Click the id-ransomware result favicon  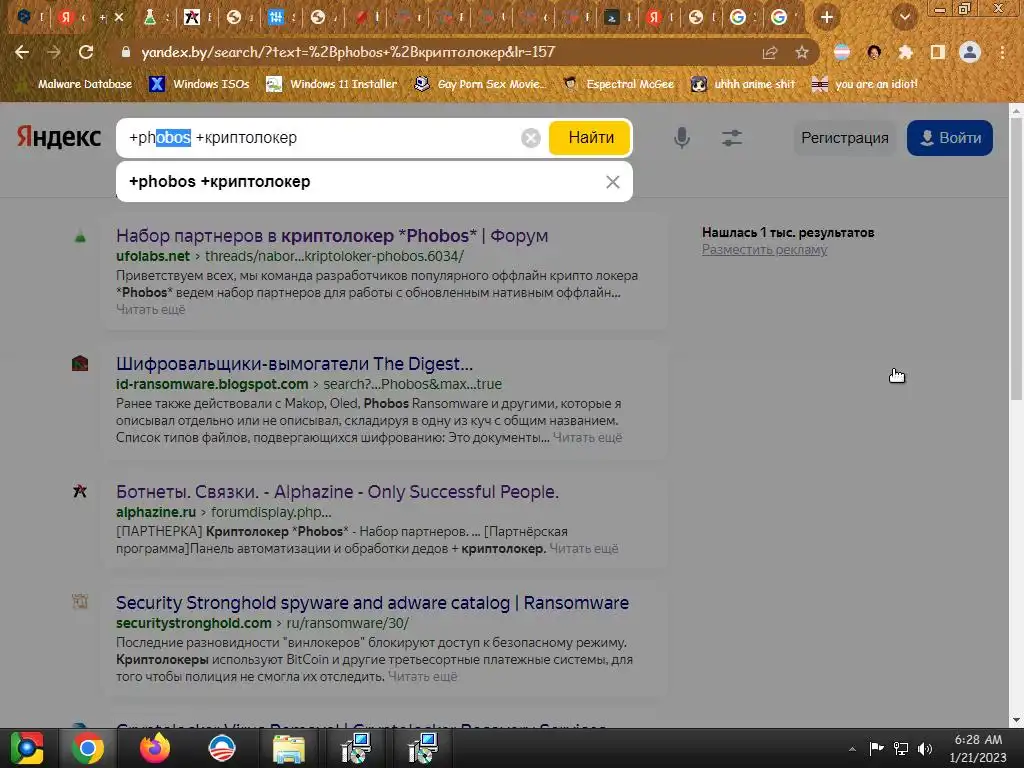coord(80,364)
